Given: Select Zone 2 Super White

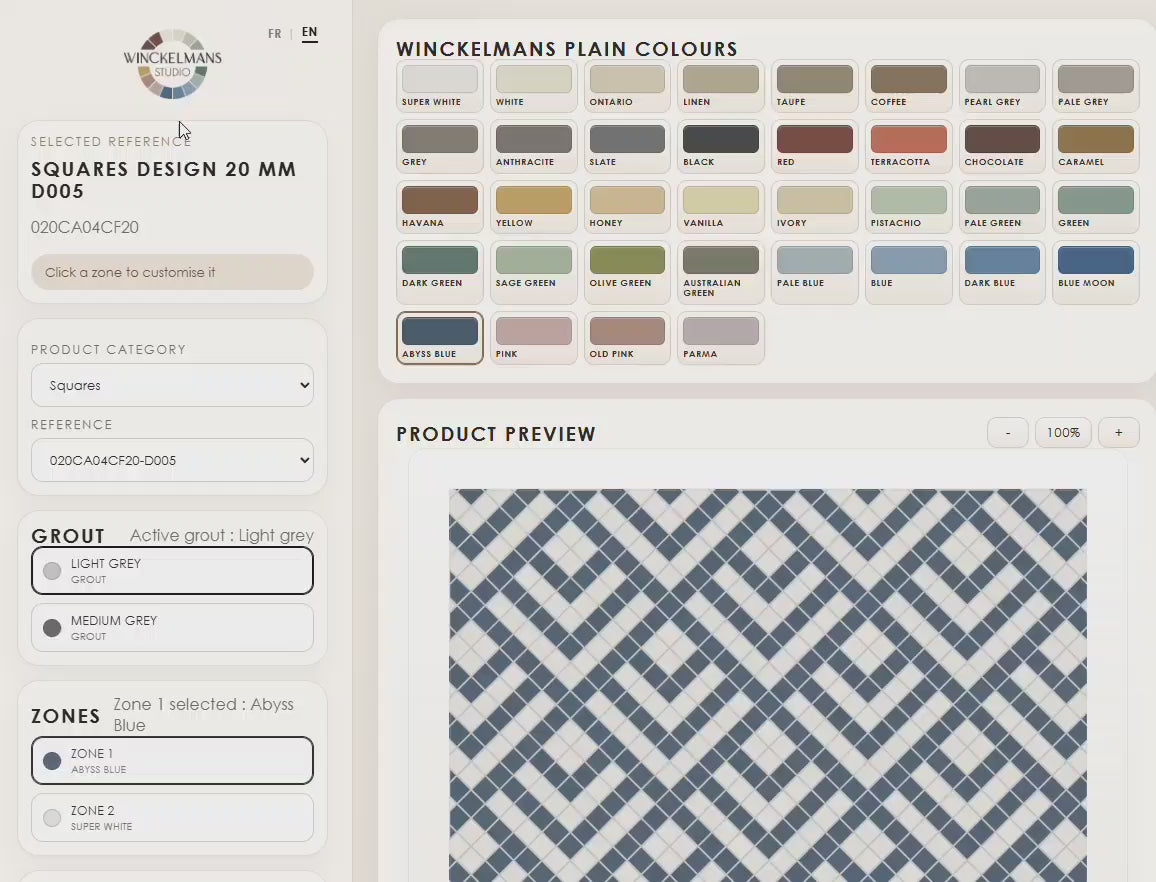Looking at the screenshot, I should coord(173,818).
